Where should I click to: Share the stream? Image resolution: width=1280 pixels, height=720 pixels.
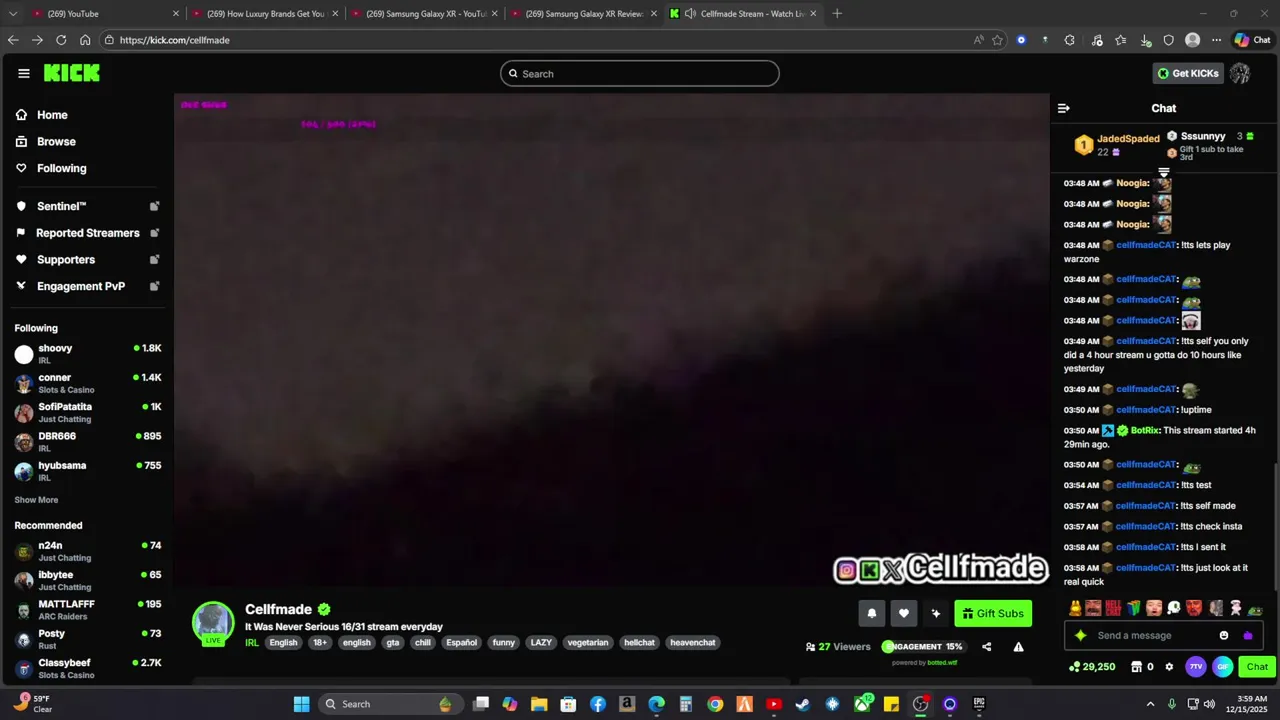987,647
